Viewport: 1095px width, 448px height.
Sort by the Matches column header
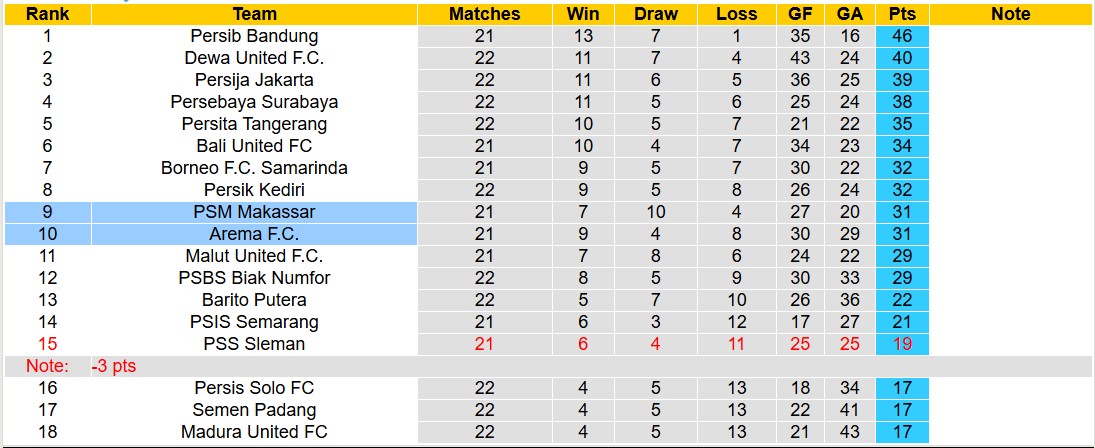484,14
